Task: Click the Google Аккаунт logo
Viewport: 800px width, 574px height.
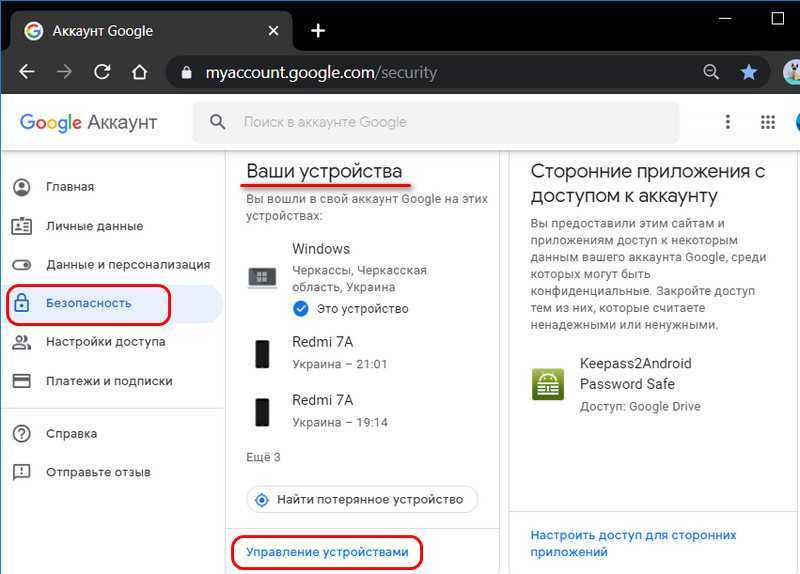Action: click(x=88, y=122)
